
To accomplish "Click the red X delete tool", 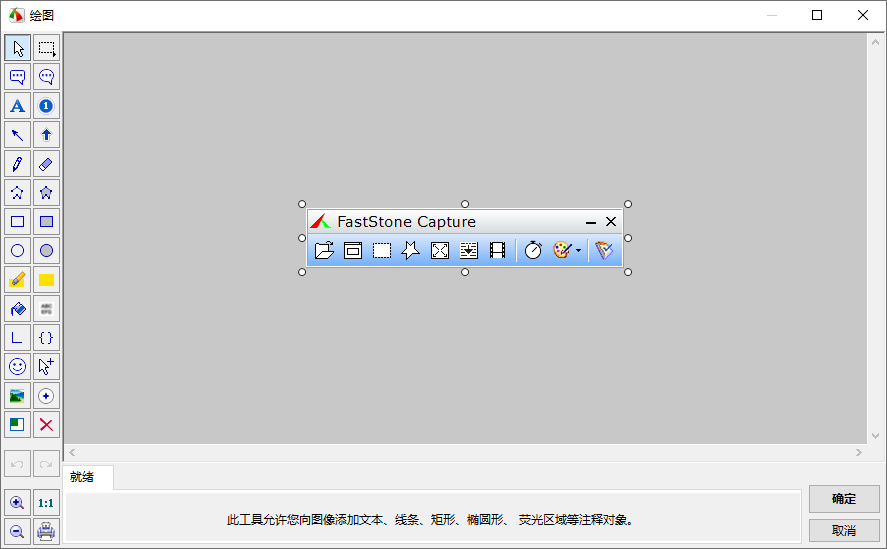I will [46, 425].
